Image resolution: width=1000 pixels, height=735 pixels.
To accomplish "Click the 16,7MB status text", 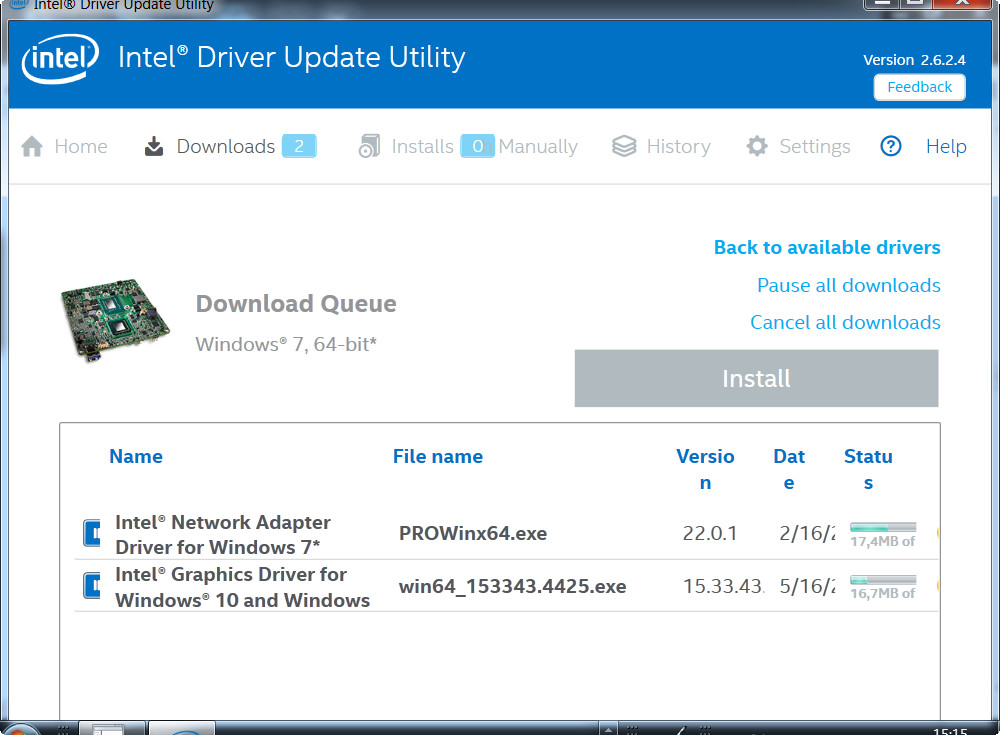I will pos(883,593).
